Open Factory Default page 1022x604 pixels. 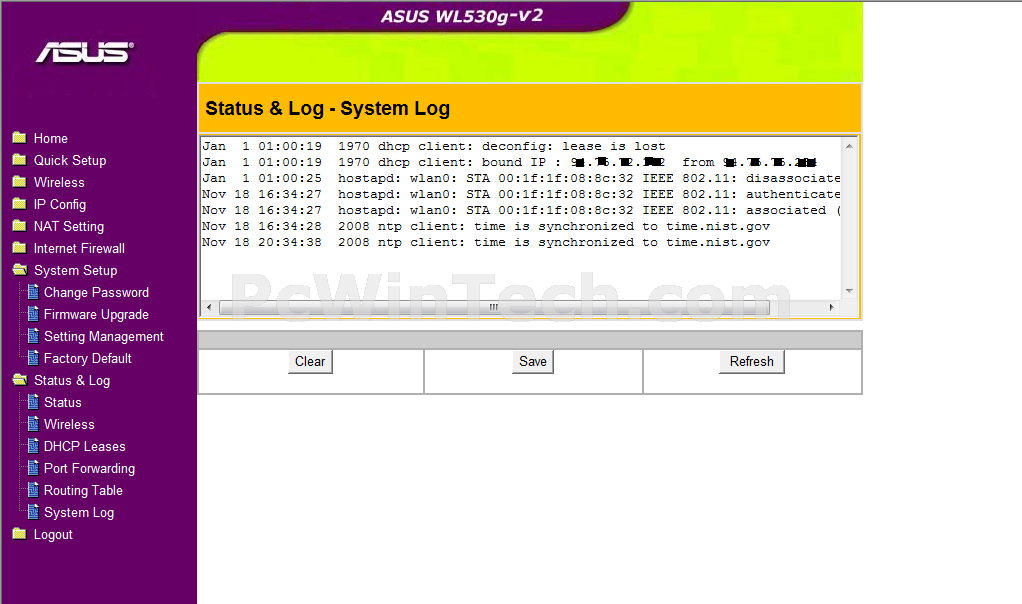click(88, 358)
